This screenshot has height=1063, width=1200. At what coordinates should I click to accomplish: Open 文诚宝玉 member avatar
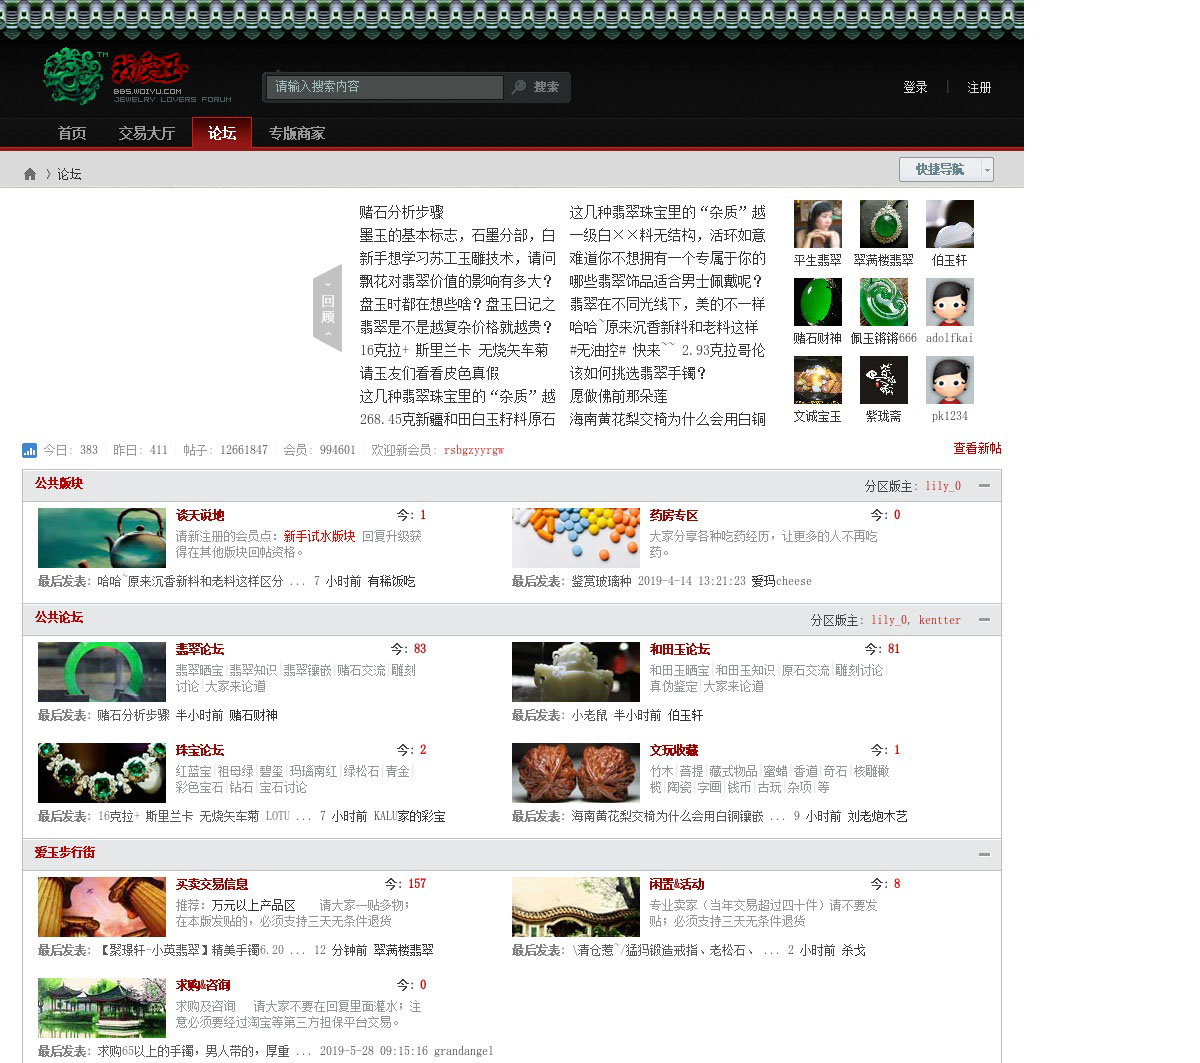tap(818, 380)
